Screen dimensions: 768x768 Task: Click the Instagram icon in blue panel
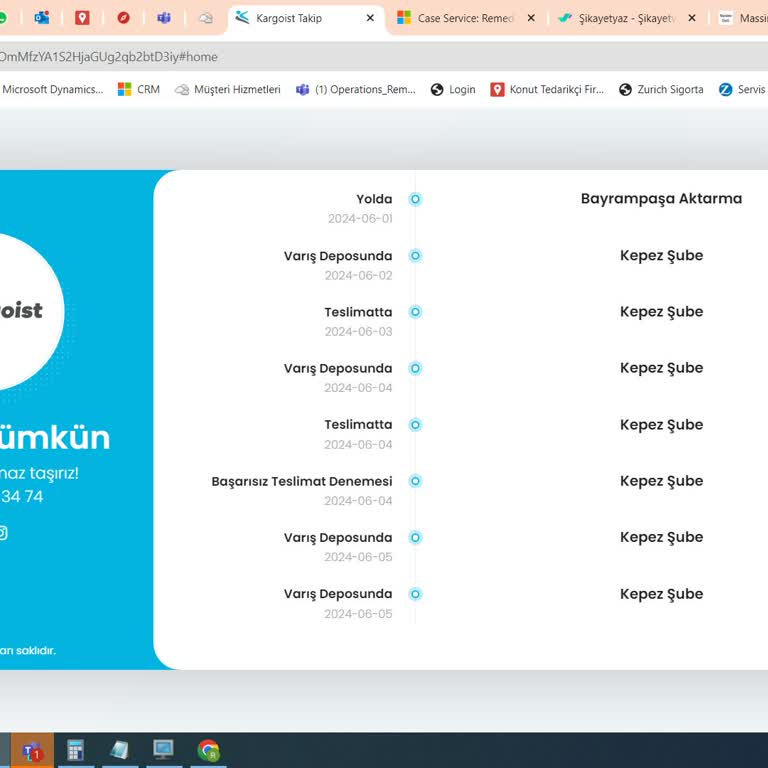pyautogui.click(x=2, y=532)
